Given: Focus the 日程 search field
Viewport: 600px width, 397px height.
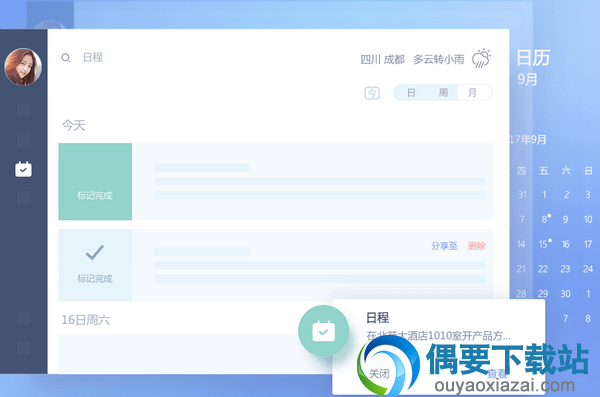Looking at the screenshot, I should [93, 57].
